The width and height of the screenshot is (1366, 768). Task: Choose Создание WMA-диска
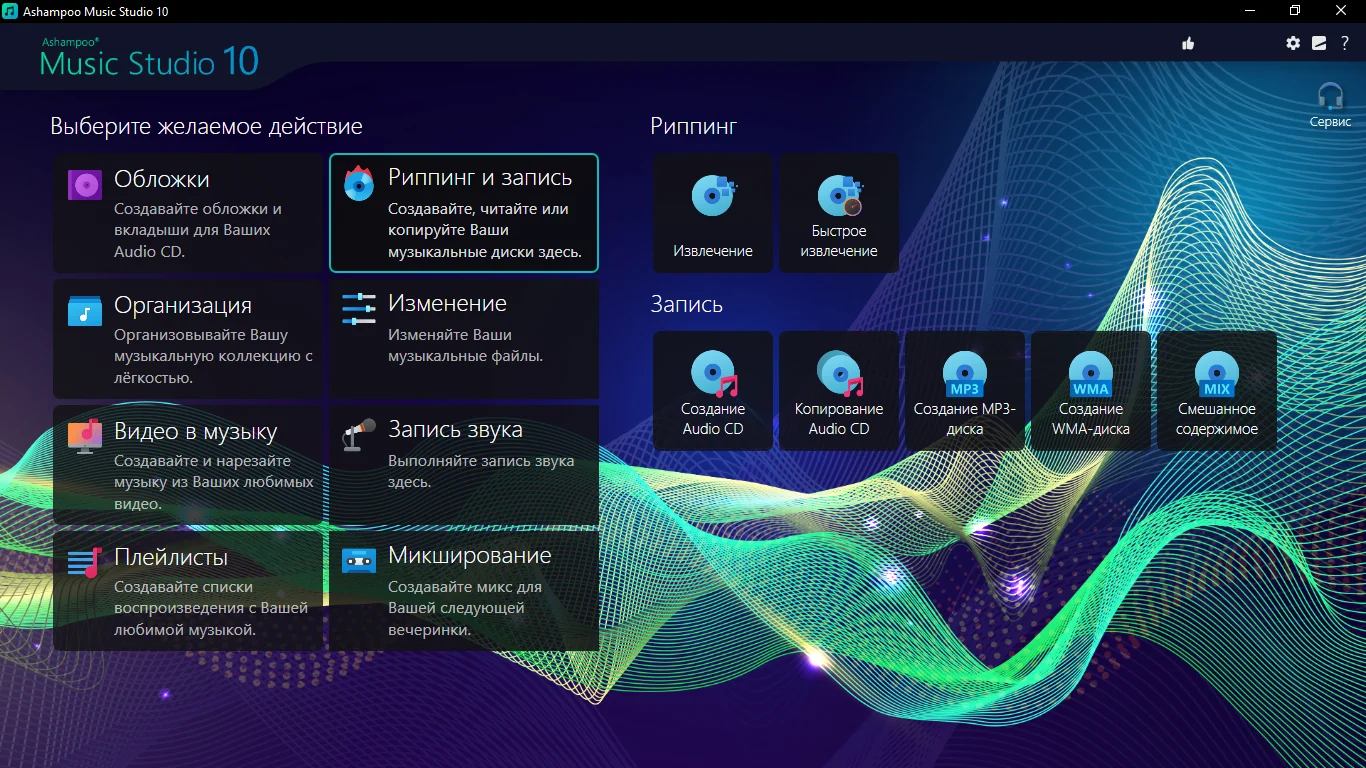[1091, 391]
